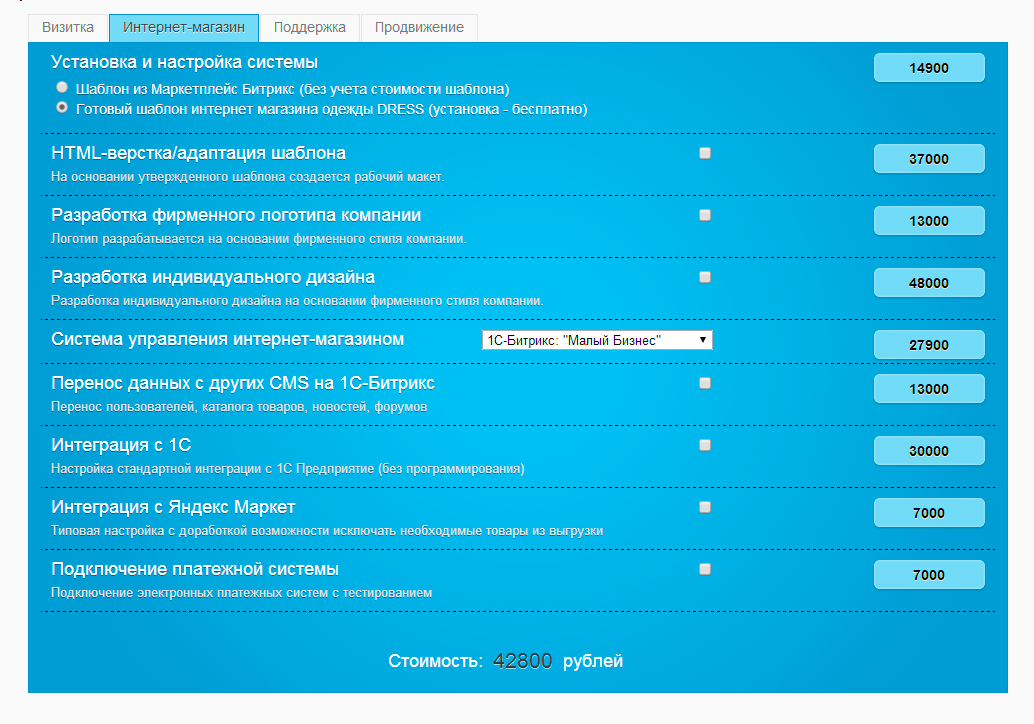Open the 1С-Битрикс edition dropdown
The height and width of the screenshot is (724, 1034).
tap(597, 340)
